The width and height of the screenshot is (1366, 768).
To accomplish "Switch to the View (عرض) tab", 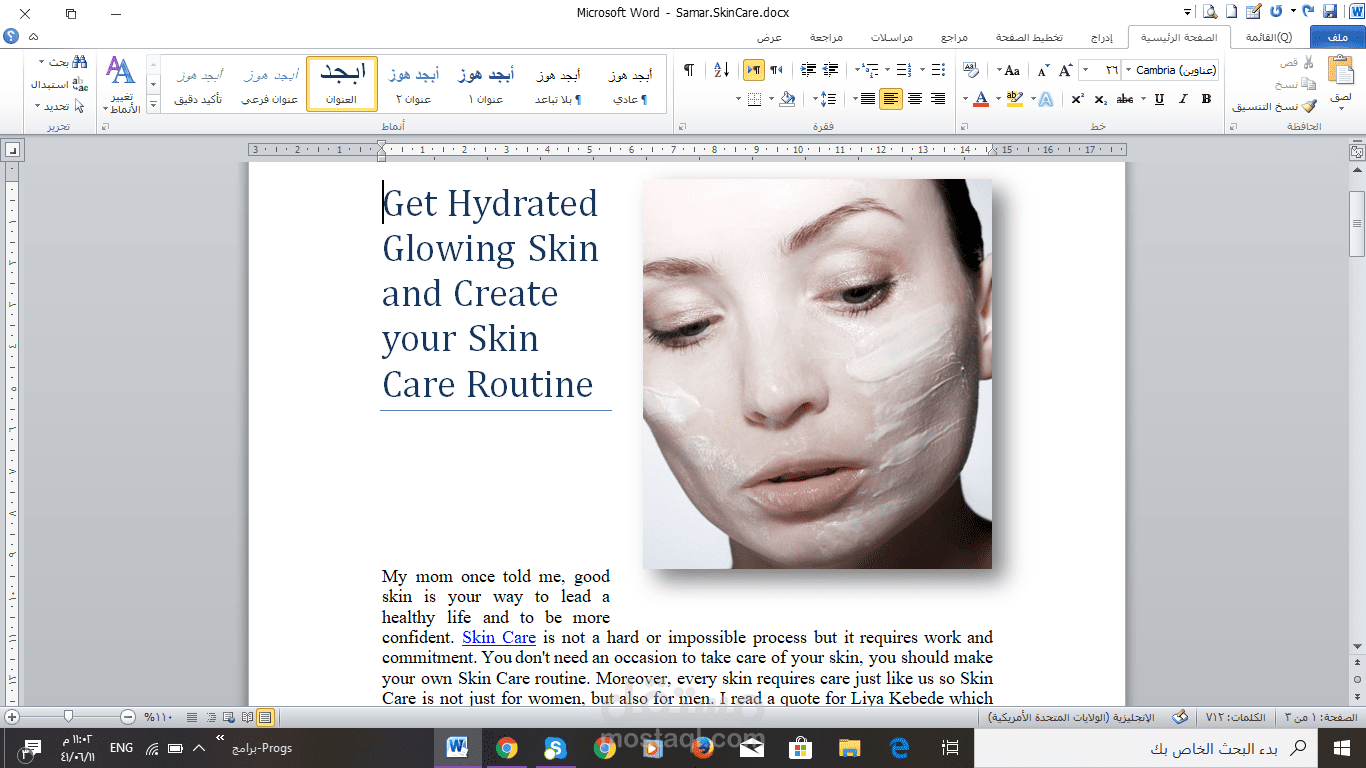I will 769,37.
